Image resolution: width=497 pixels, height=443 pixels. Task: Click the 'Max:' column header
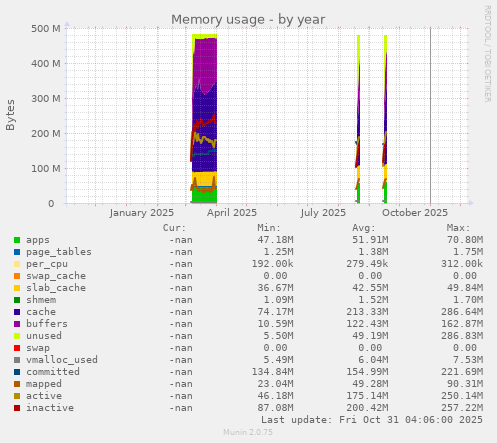point(458,228)
